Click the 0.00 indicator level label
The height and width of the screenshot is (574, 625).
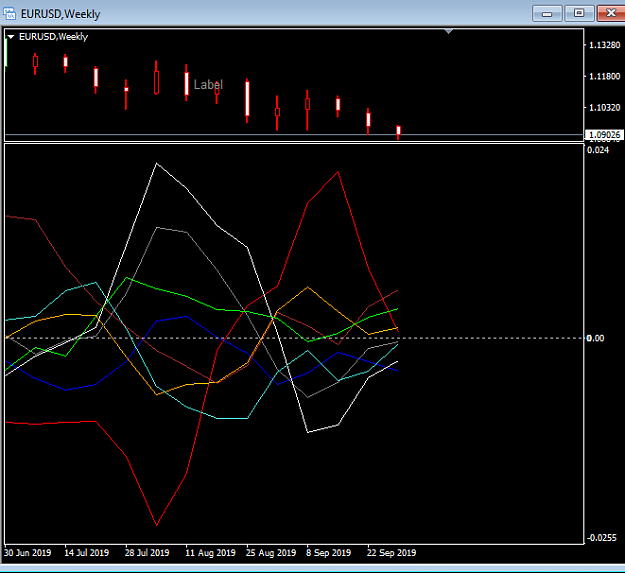(595, 338)
